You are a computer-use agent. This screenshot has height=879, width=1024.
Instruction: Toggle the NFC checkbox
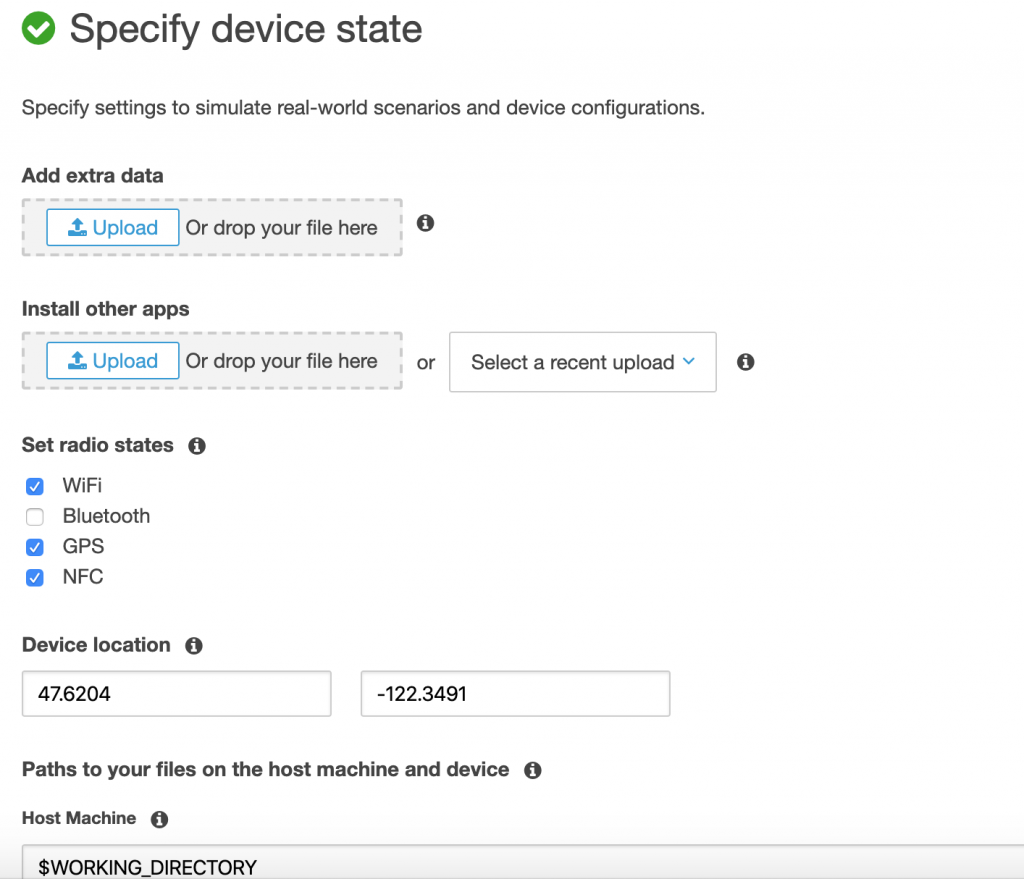tap(35, 577)
